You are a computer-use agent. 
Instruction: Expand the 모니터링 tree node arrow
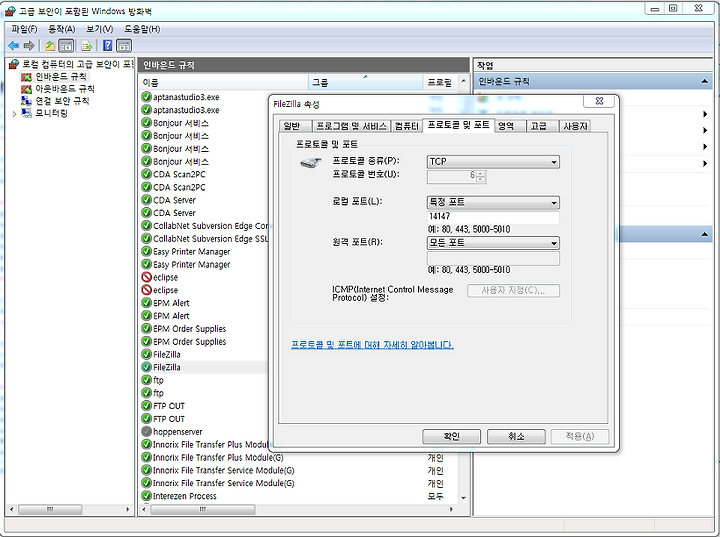tap(14, 113)
